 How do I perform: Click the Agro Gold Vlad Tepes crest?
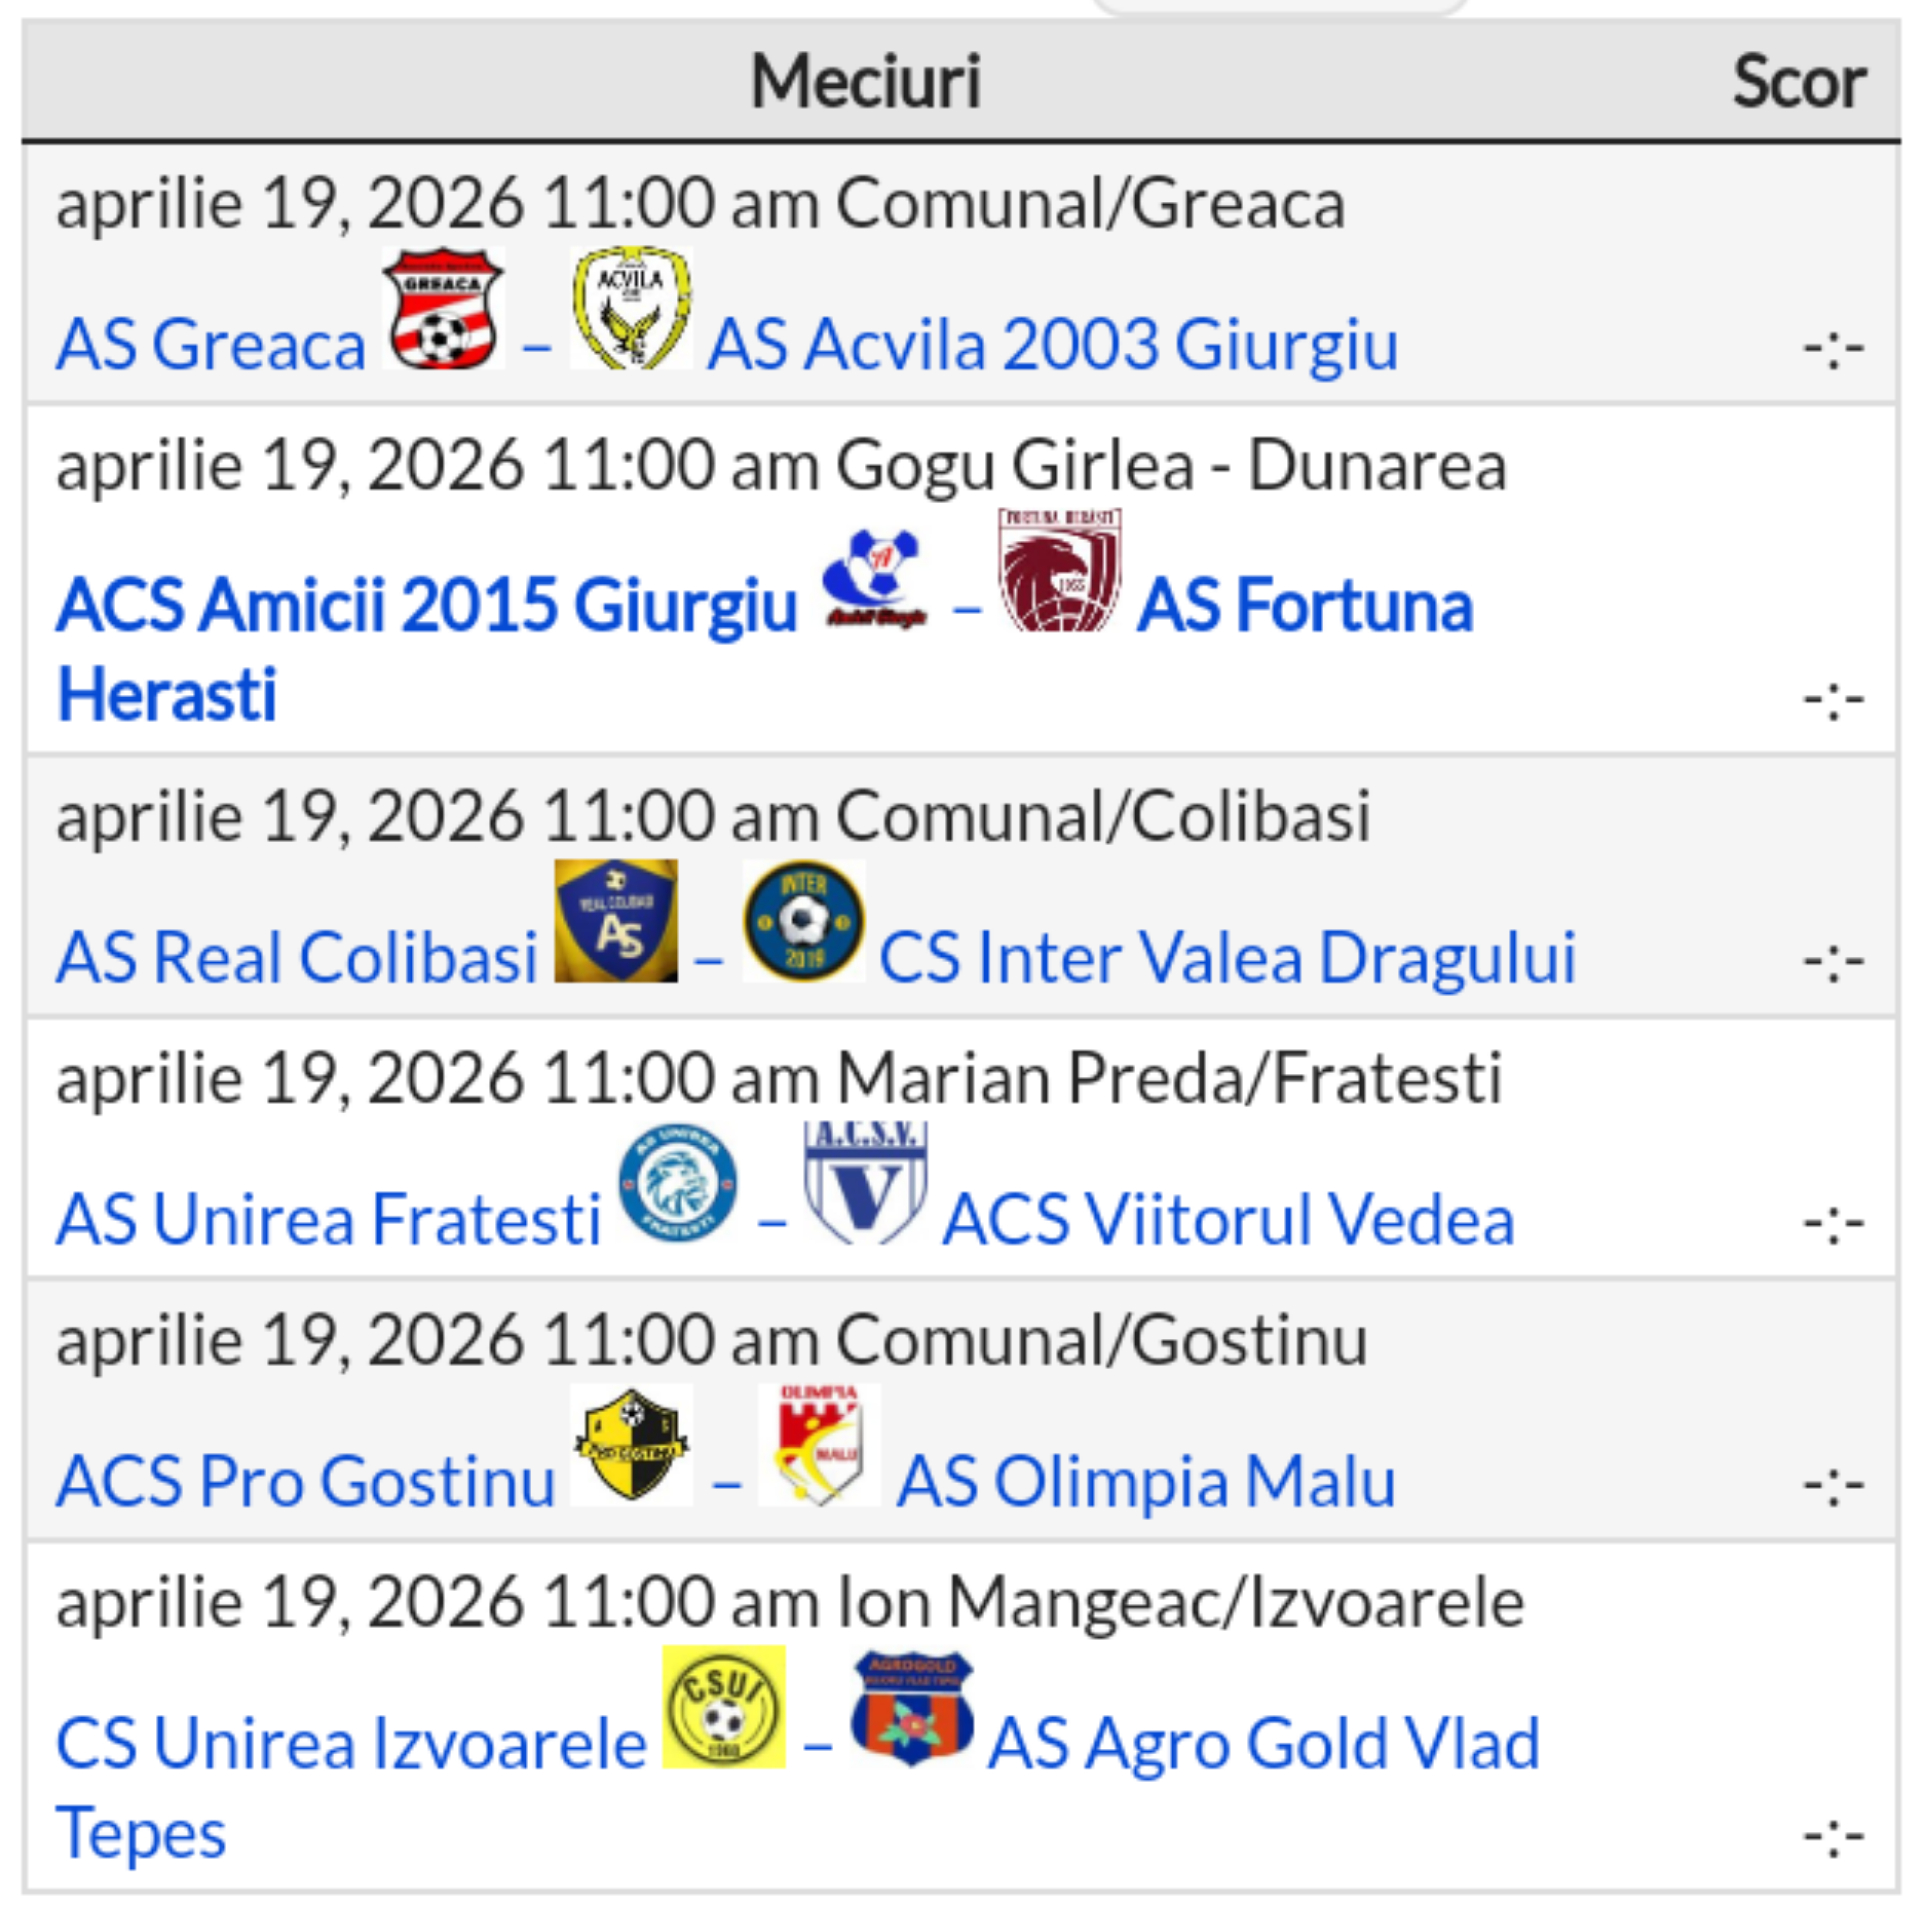pos(912,1706)
